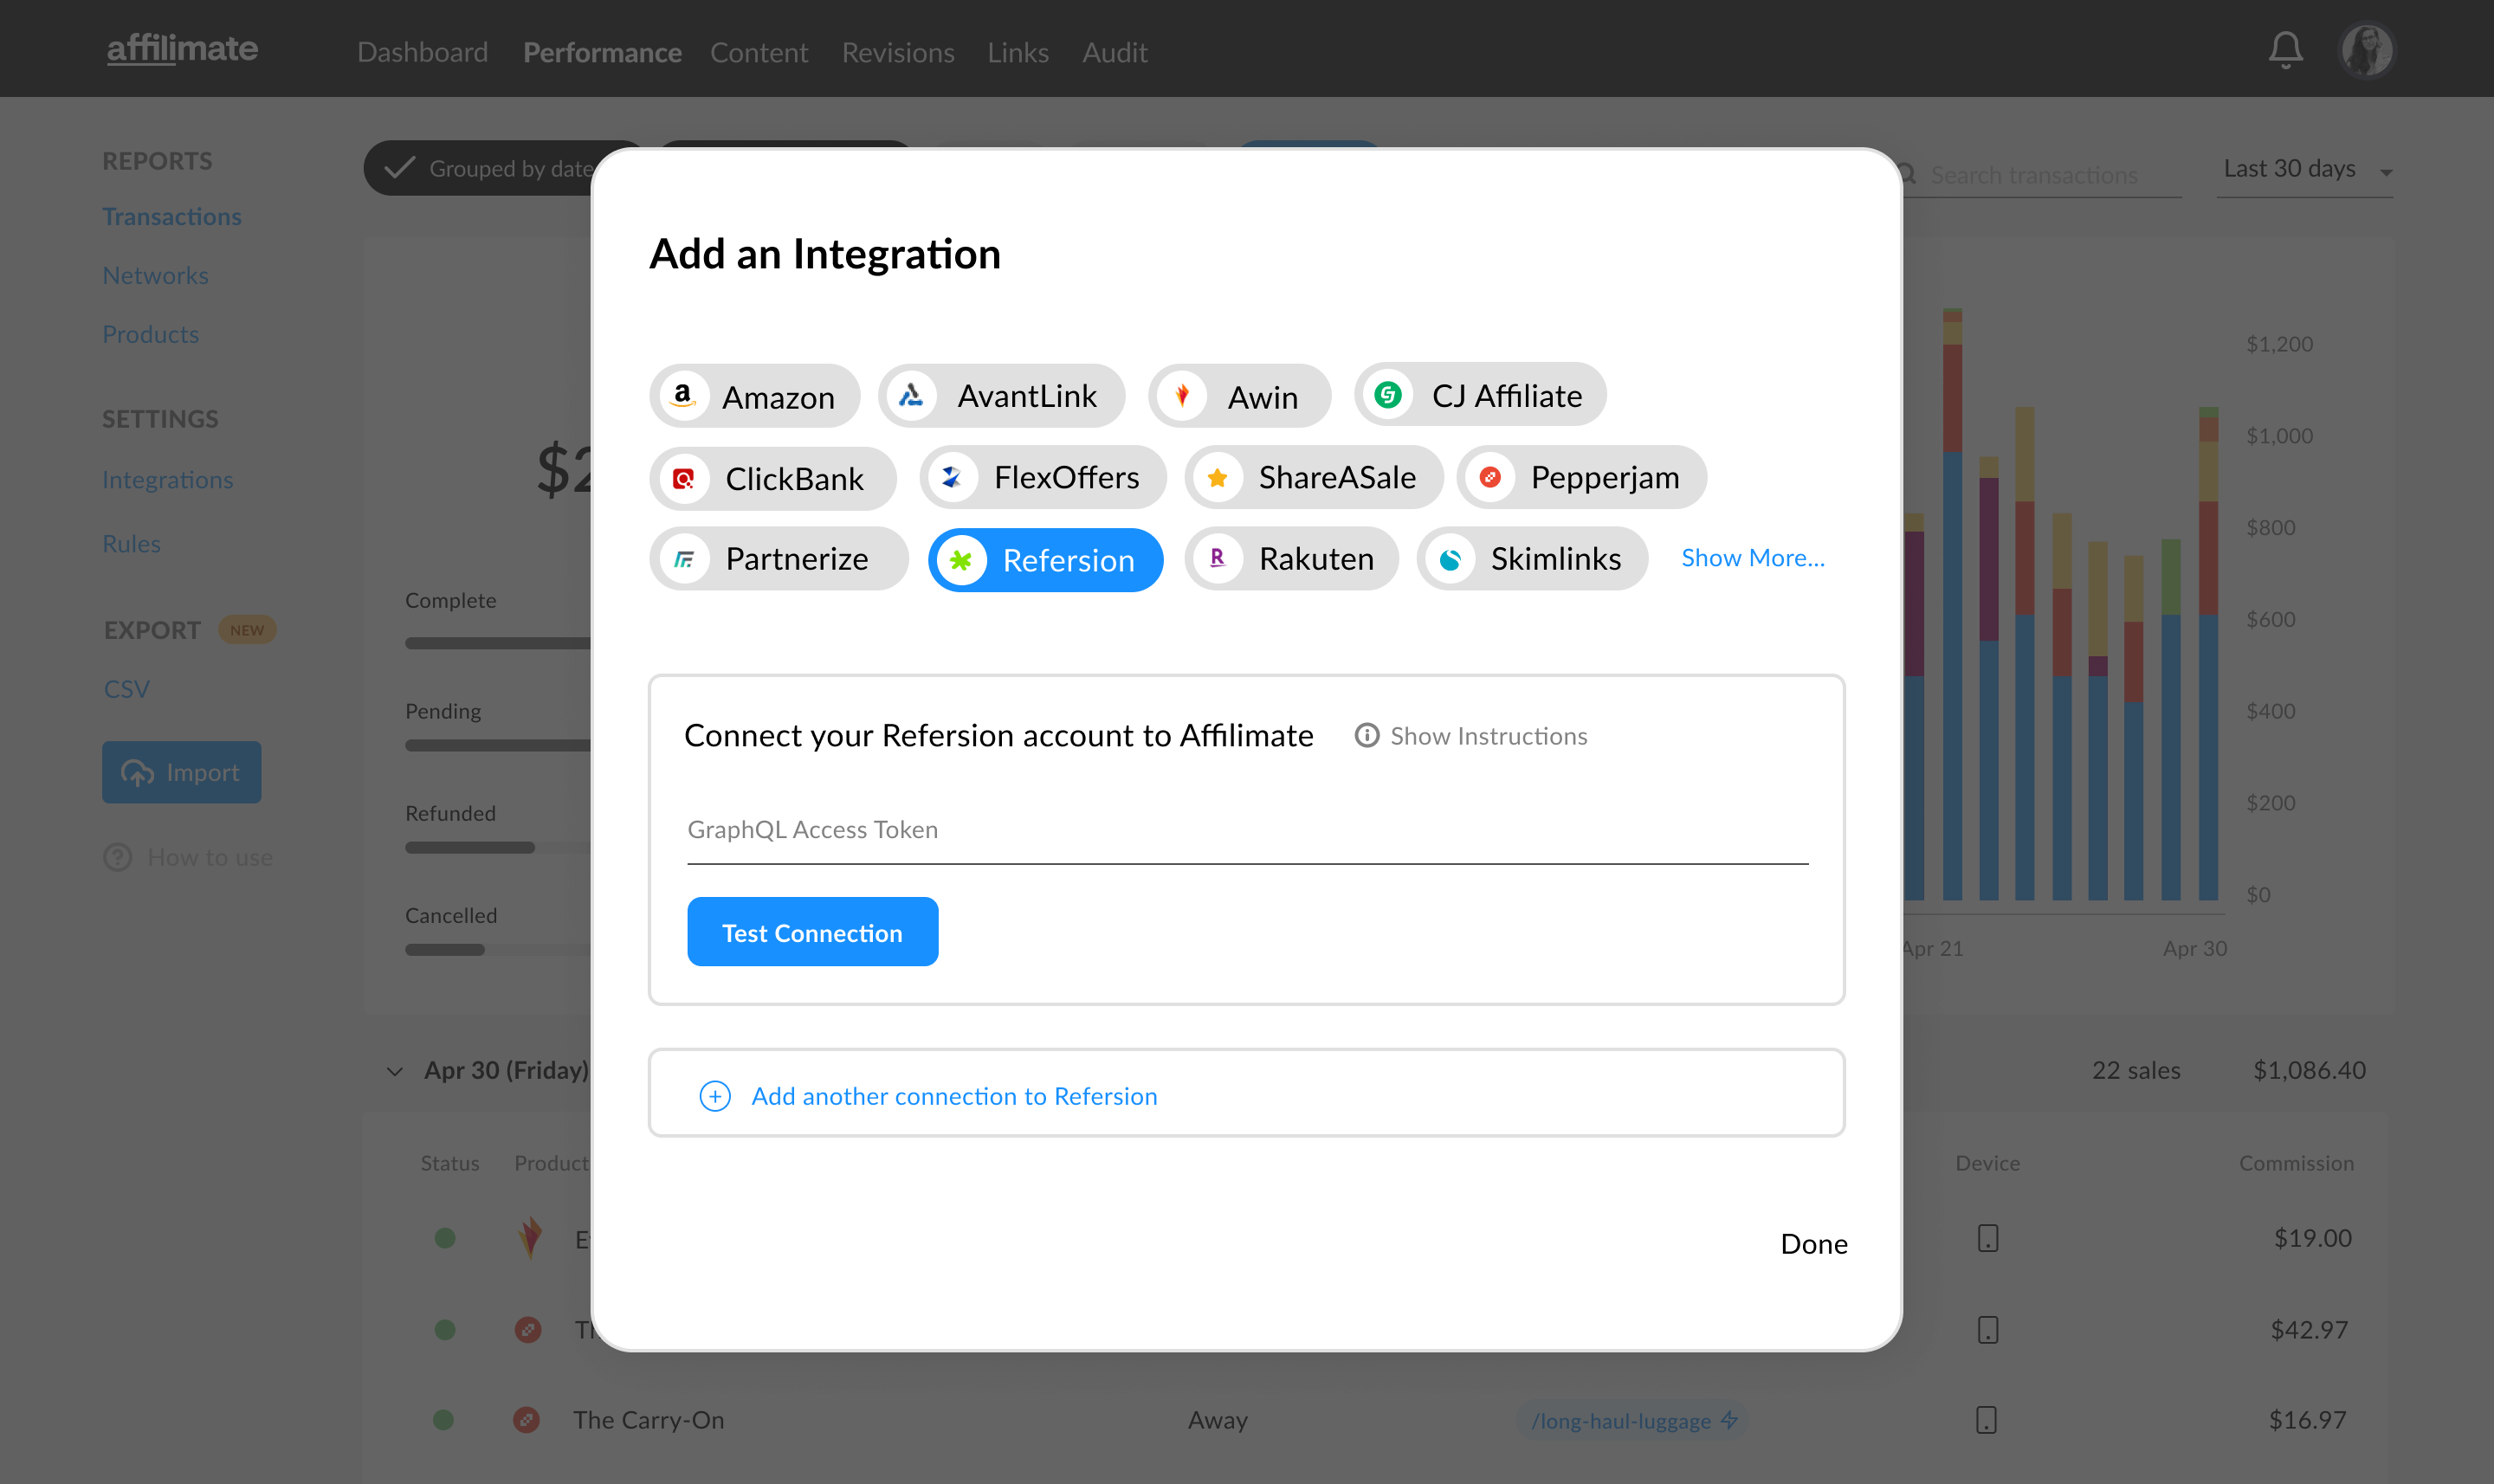Go to the Links tab
This screenshot has height=1484, width=2494.
(x=1018, y=52)
